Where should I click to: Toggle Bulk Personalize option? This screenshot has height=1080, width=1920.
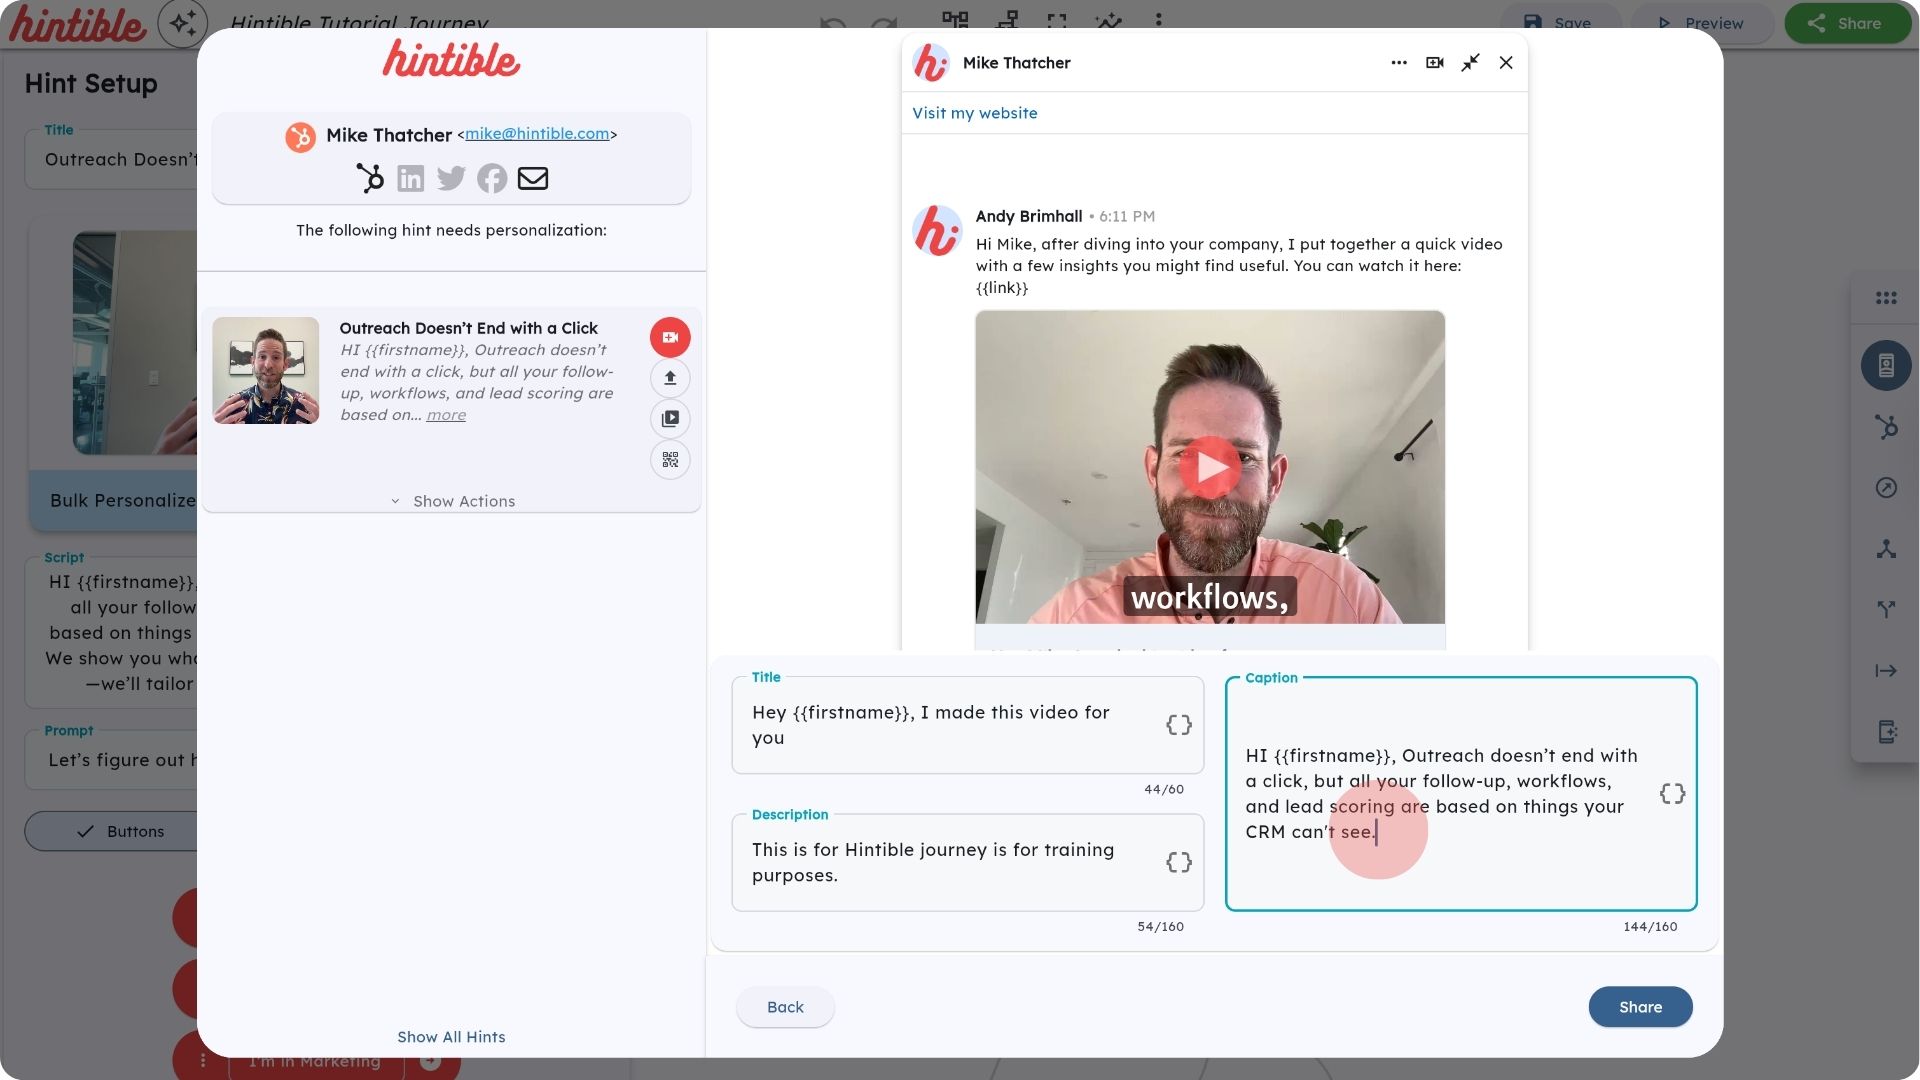(x=122, y=500)
